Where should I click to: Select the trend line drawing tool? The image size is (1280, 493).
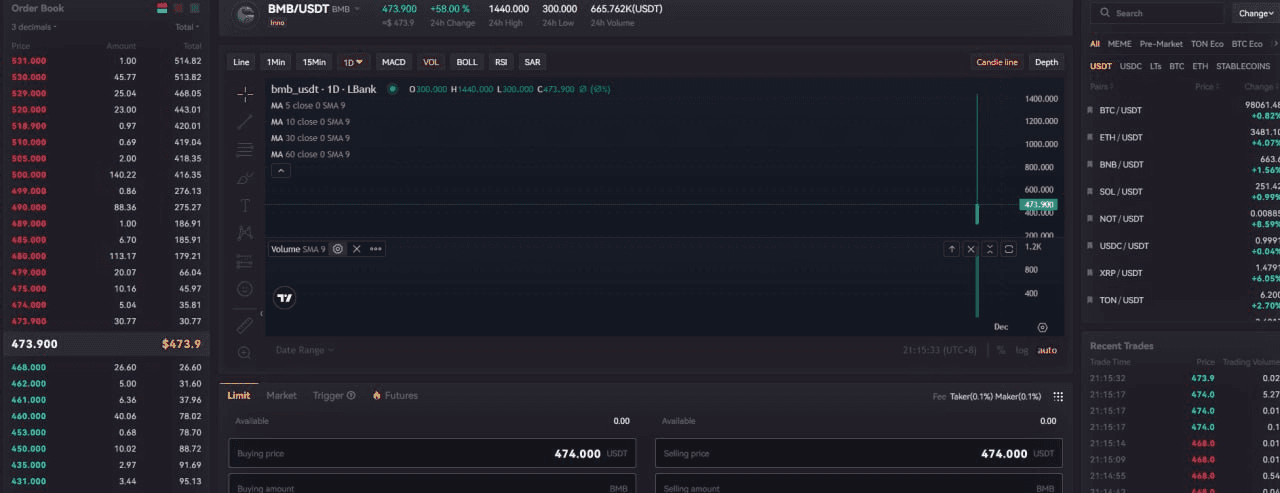coord(245,122)
